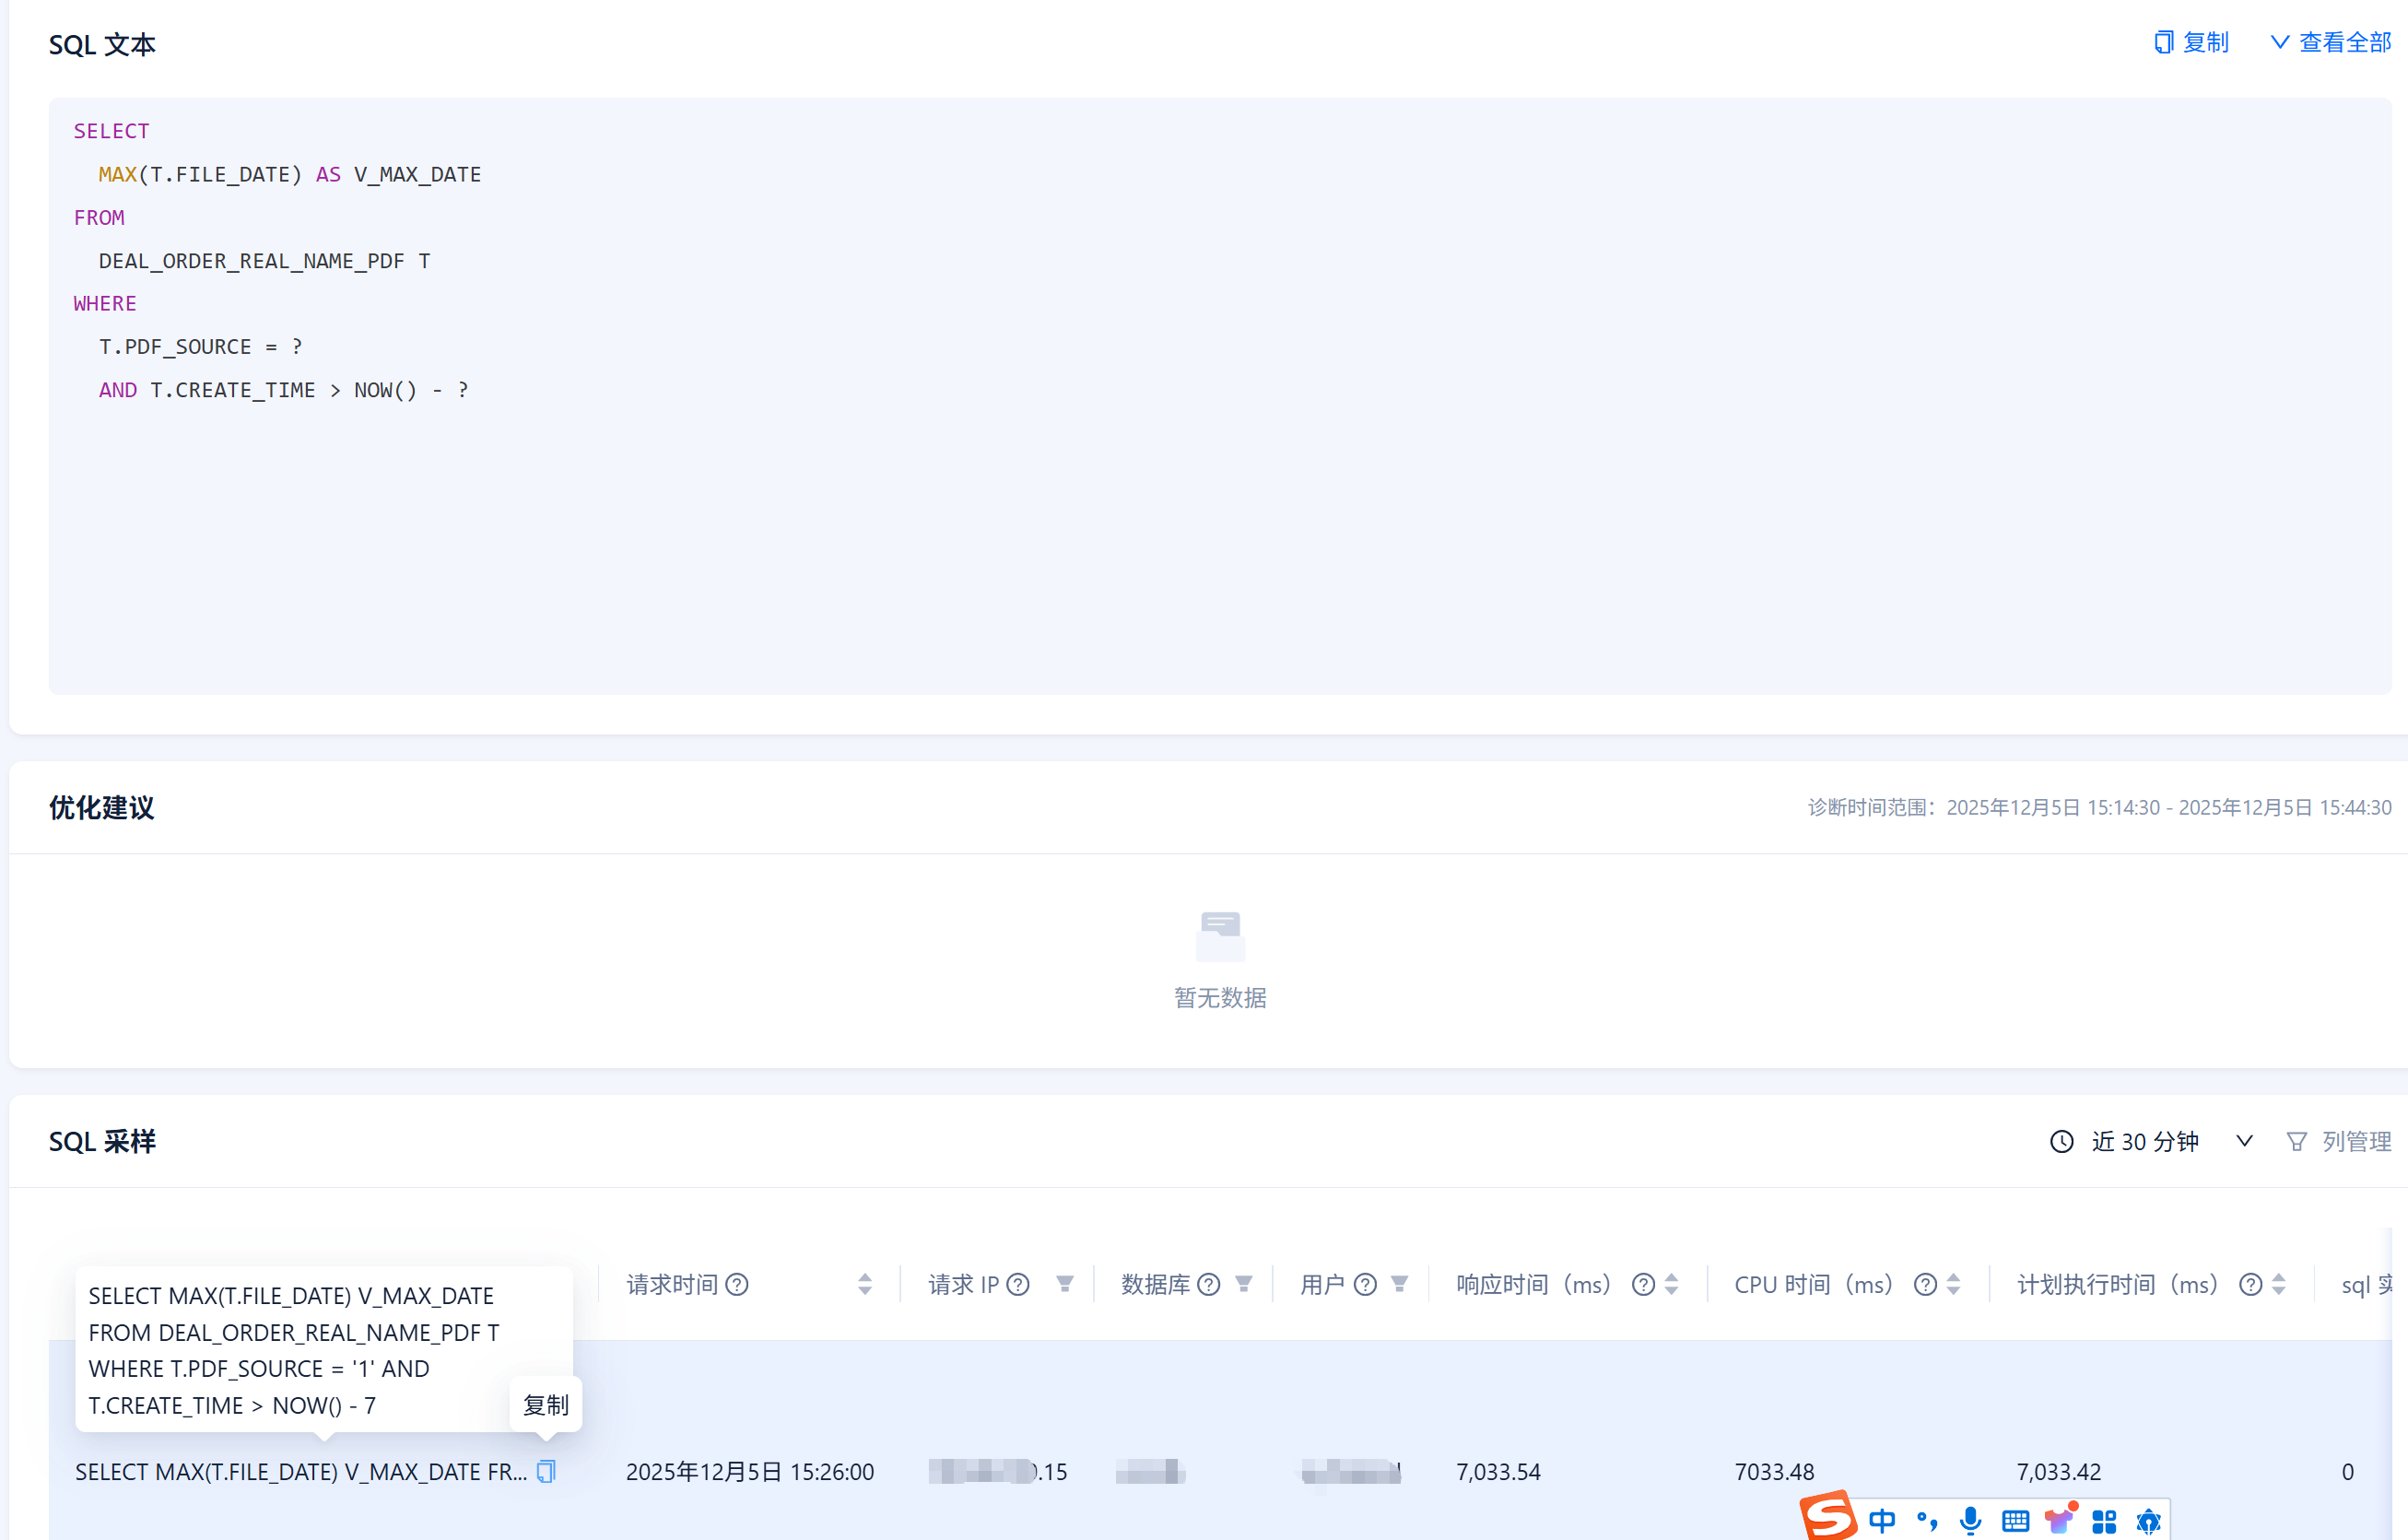The image size is (2408, 1540).
Task: Toggle Sogou 中 language mode
Action: (1882, 1521)
